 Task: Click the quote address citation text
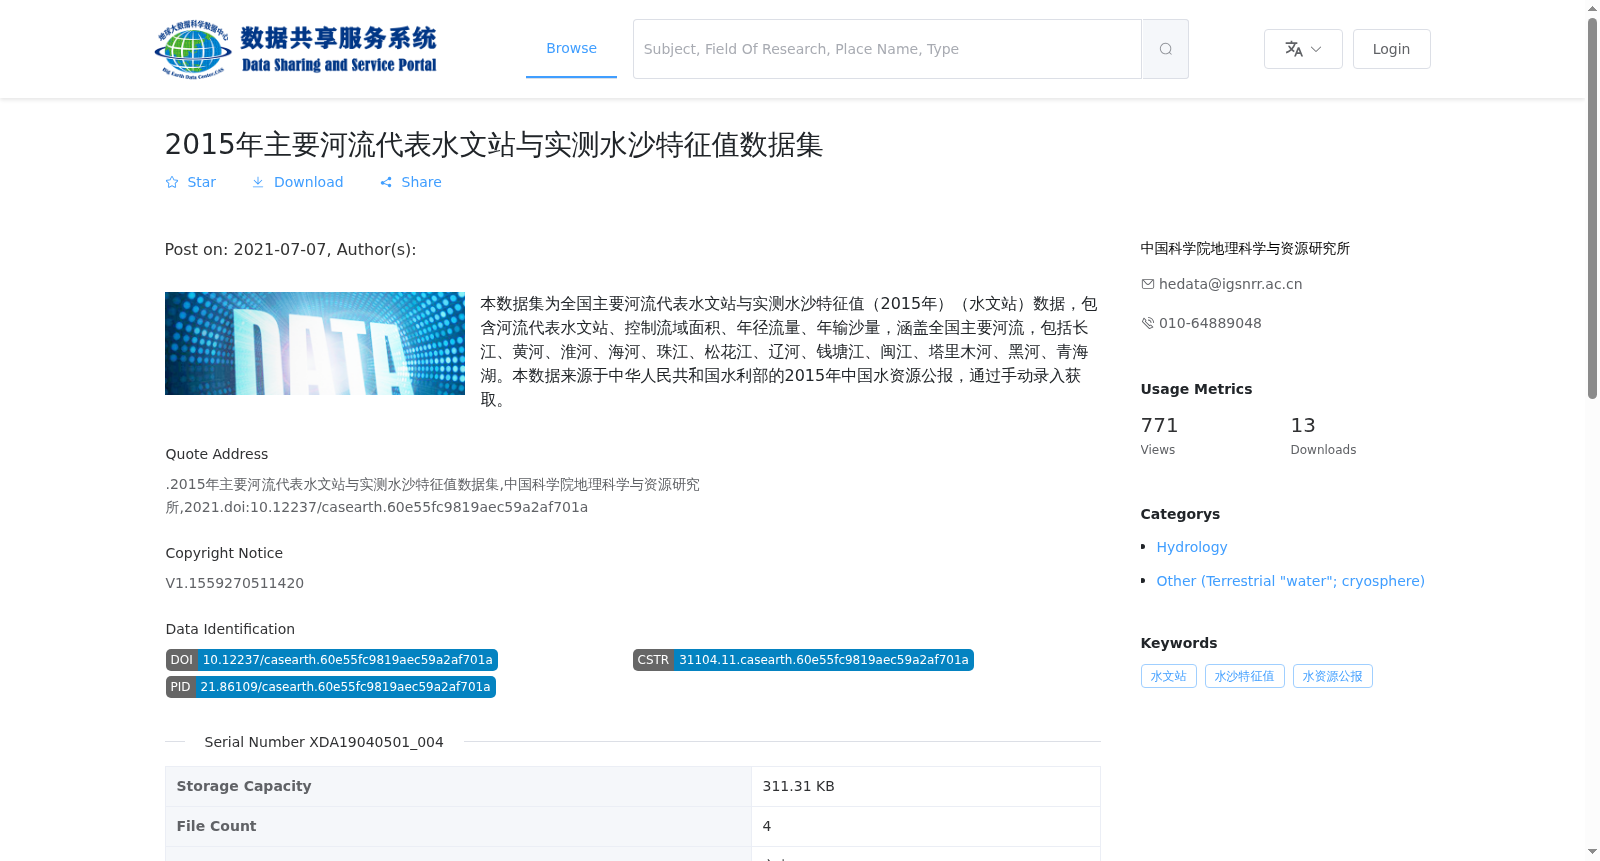click(433, 495)
